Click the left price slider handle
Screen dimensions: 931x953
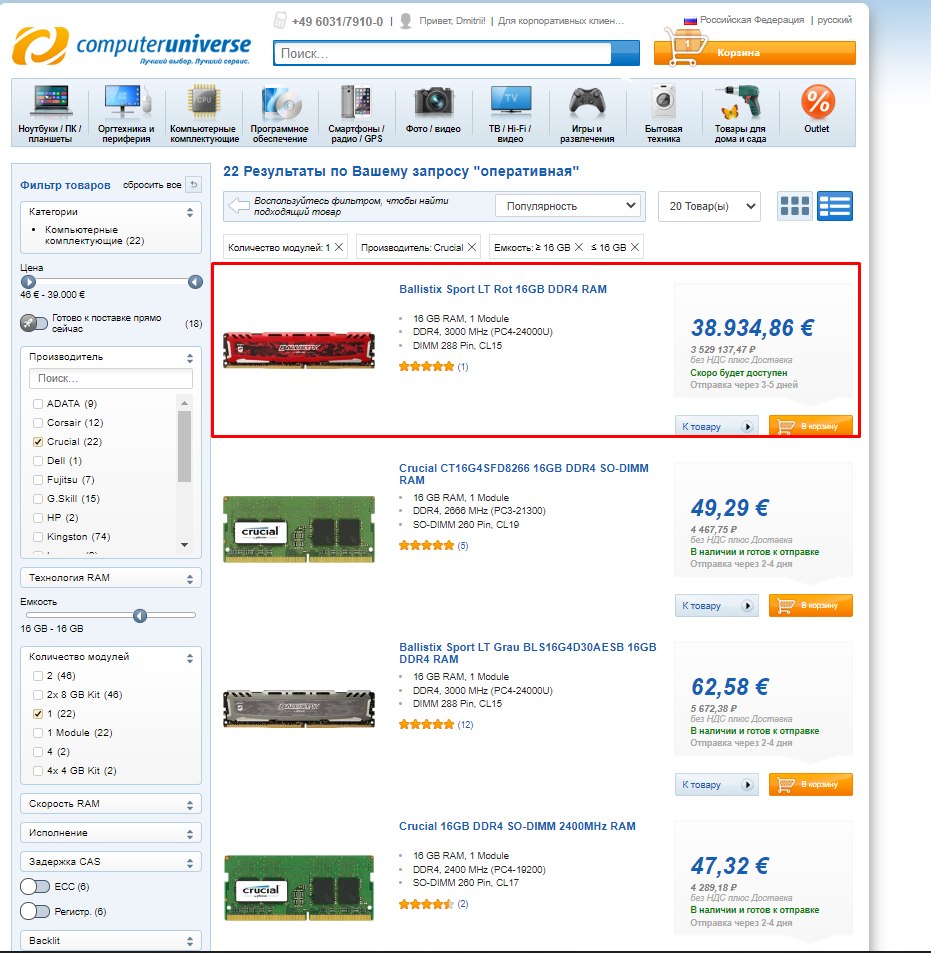[x=28, y=281]
